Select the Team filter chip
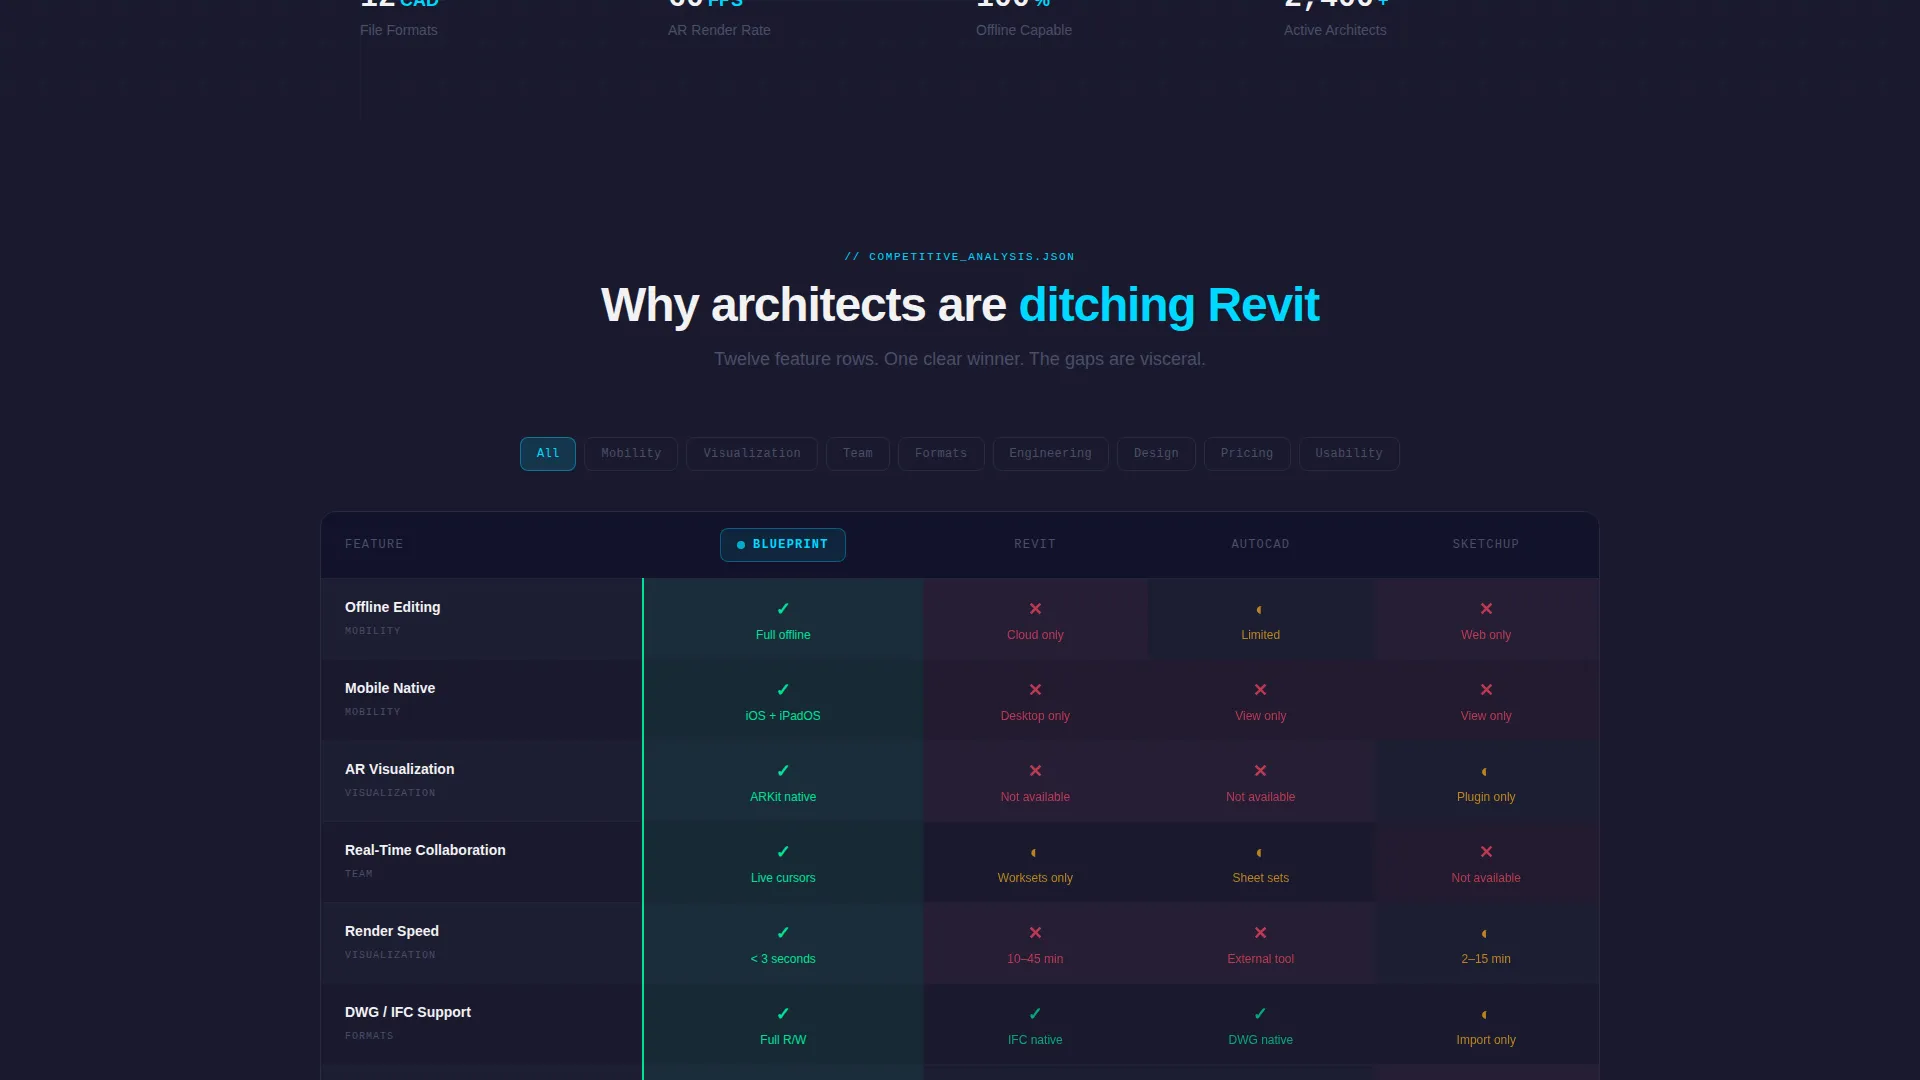Image resolution: width=1920 pixels, height=1080 pixels. pos(857,454)
